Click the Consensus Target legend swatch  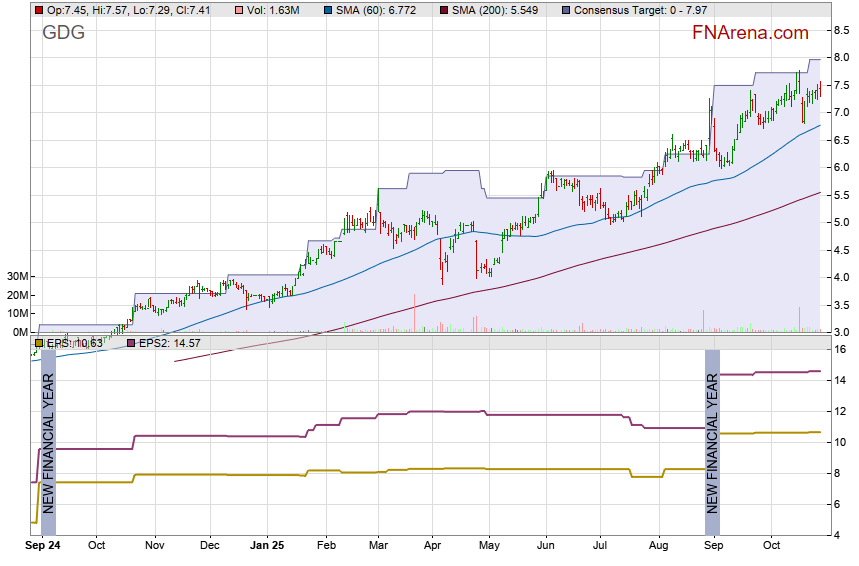[x=566, y=10]
